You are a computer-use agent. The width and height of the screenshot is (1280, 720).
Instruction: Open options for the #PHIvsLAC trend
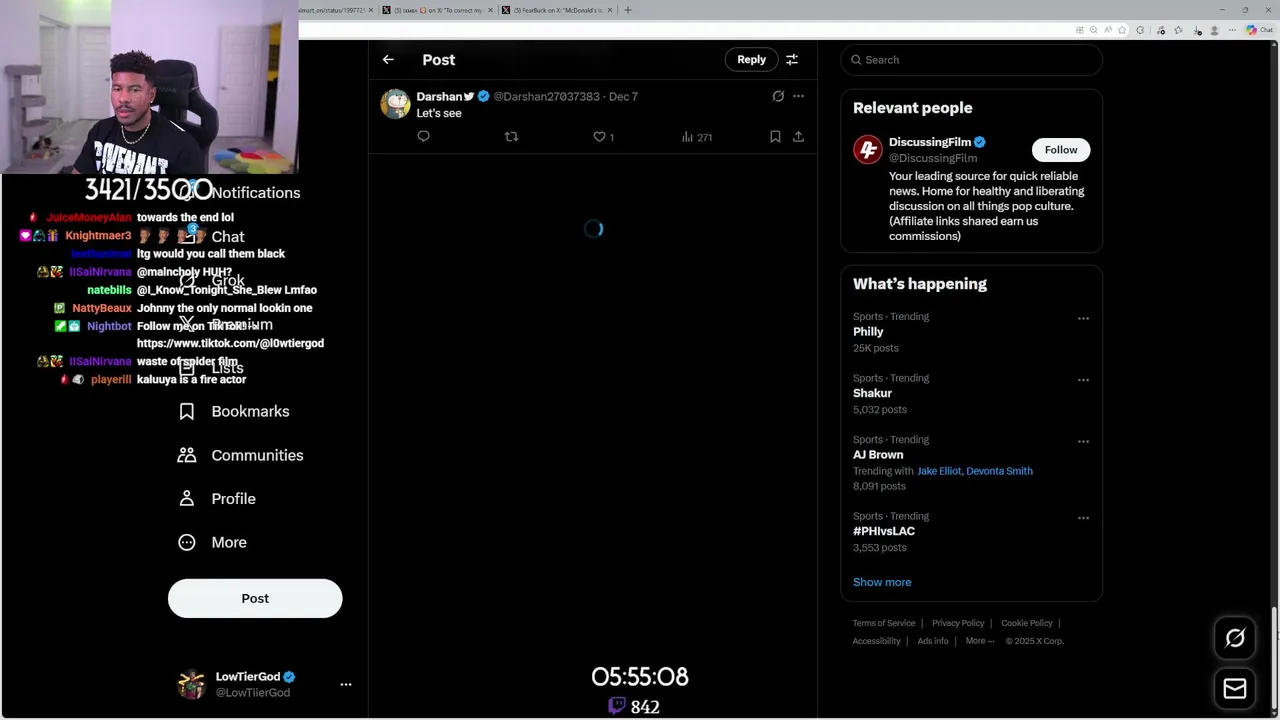tap(1083, 518)
